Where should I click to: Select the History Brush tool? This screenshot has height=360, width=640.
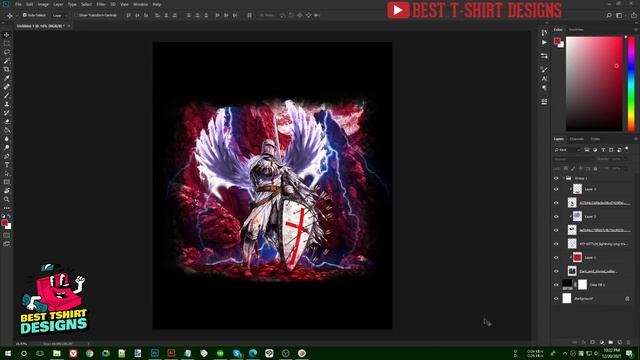click(7, 113)
